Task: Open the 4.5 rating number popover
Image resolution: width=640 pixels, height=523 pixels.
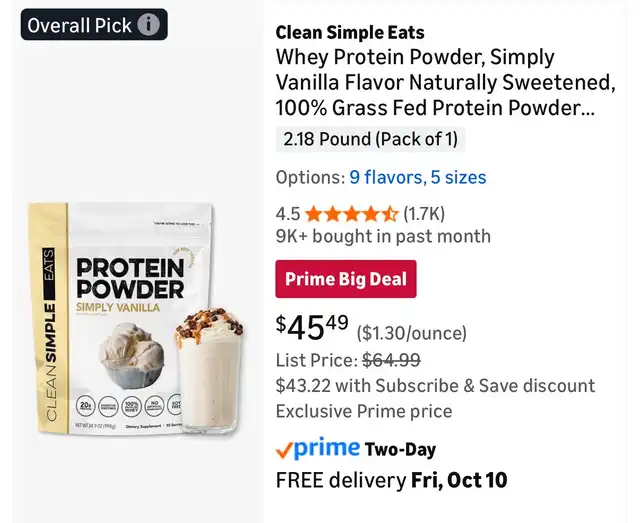Action: (x=287, y=213)
